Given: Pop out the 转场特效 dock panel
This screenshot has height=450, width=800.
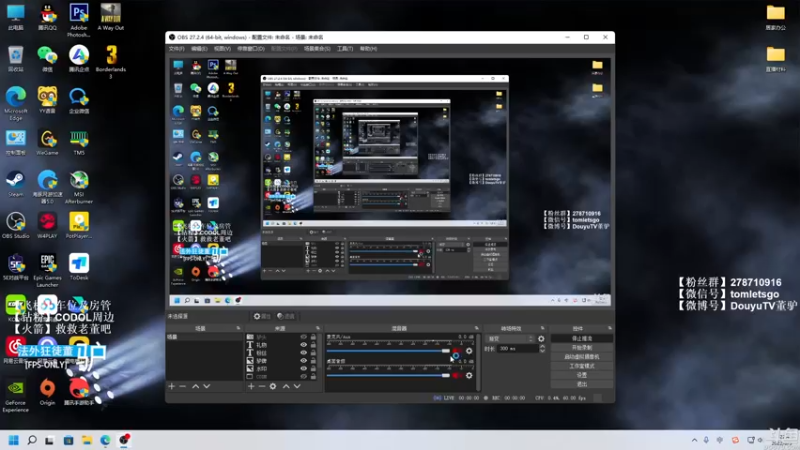Looking at the screenshot, I should point(542,328).
